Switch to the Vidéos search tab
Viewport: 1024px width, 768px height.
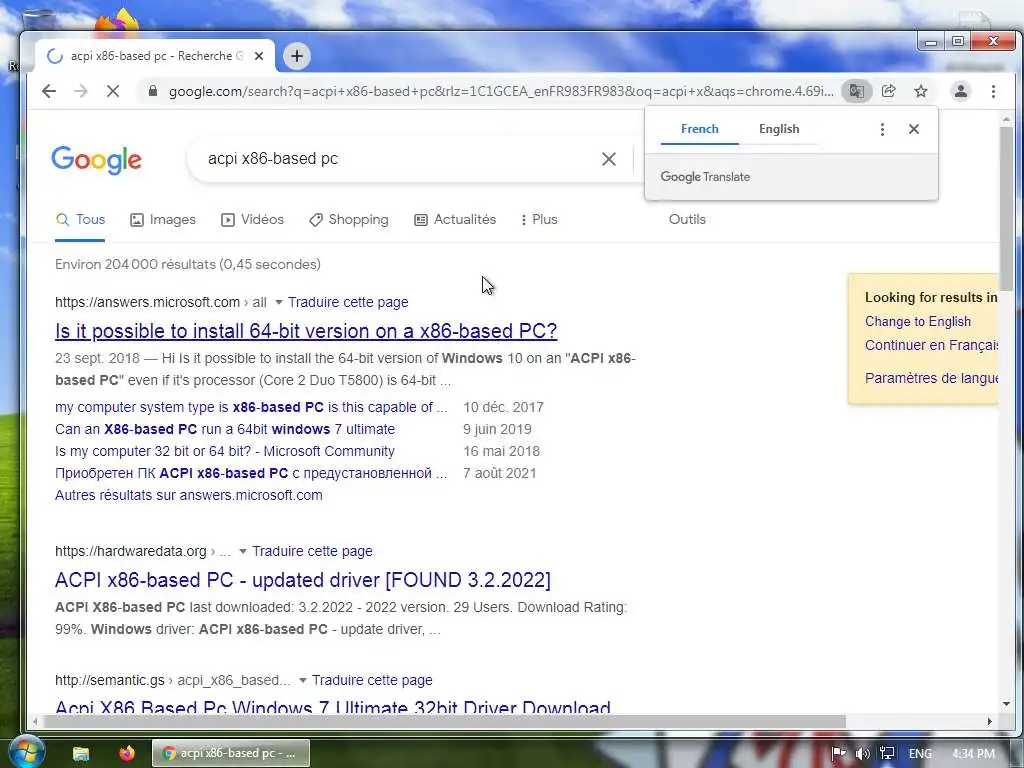click(253, 220)
